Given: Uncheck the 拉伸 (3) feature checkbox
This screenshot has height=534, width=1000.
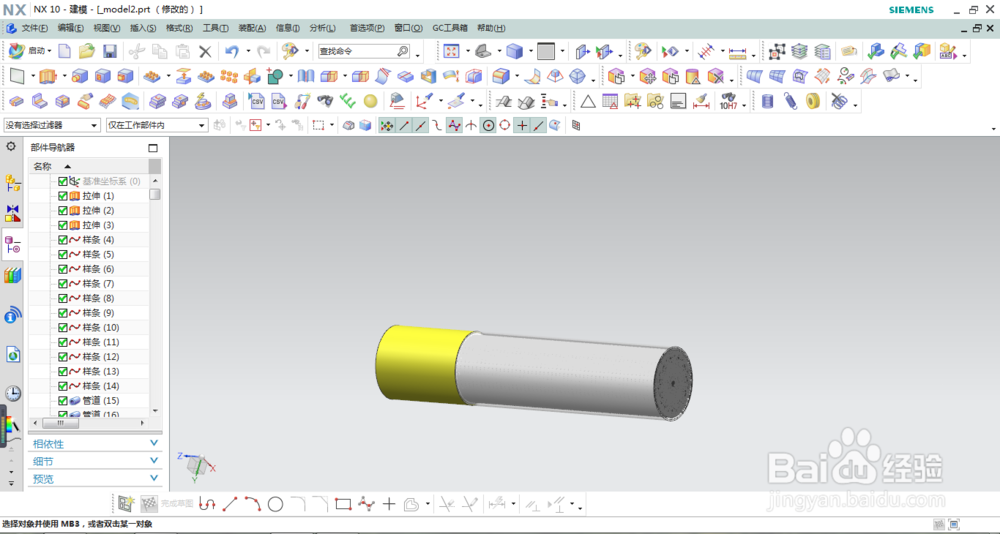Looking at the screenshot, I should 62,225.
